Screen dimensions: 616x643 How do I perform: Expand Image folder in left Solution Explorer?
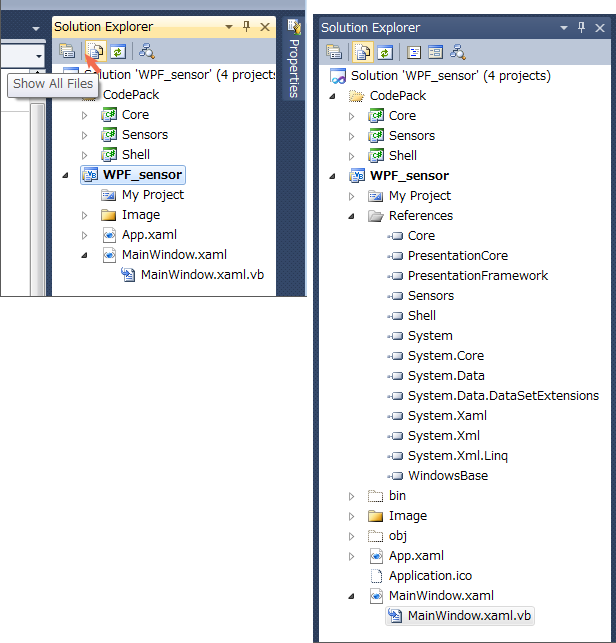point(84,215)
